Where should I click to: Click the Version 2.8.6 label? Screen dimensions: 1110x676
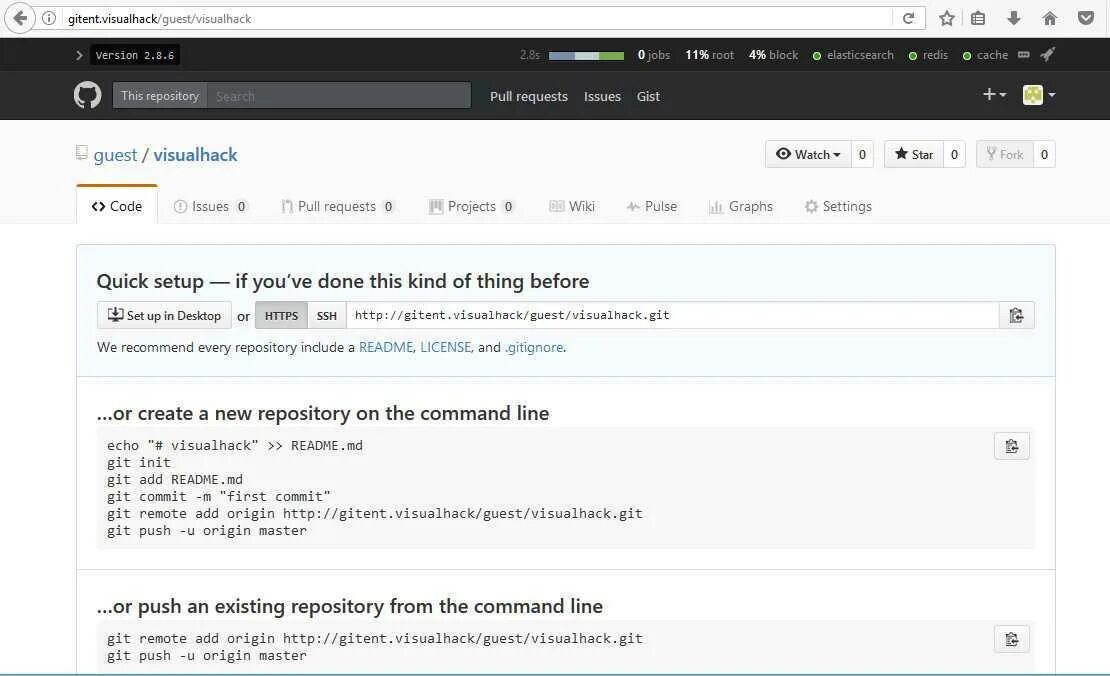[x=135, y=55]
